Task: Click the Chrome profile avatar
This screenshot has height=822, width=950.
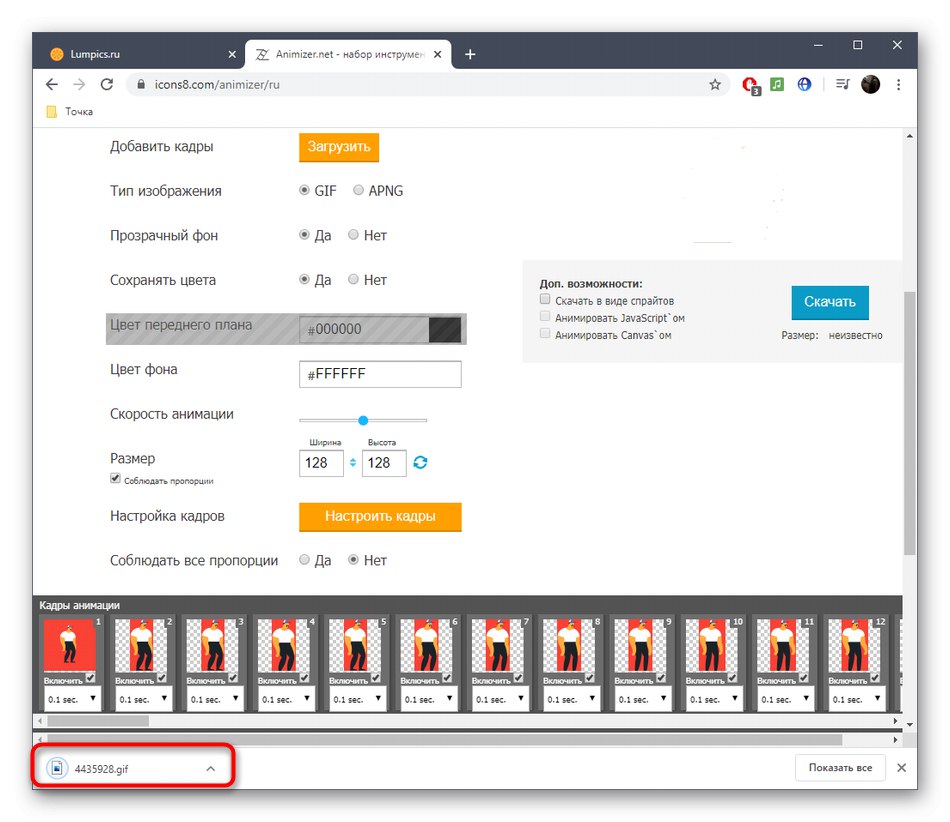Action: 869,85
